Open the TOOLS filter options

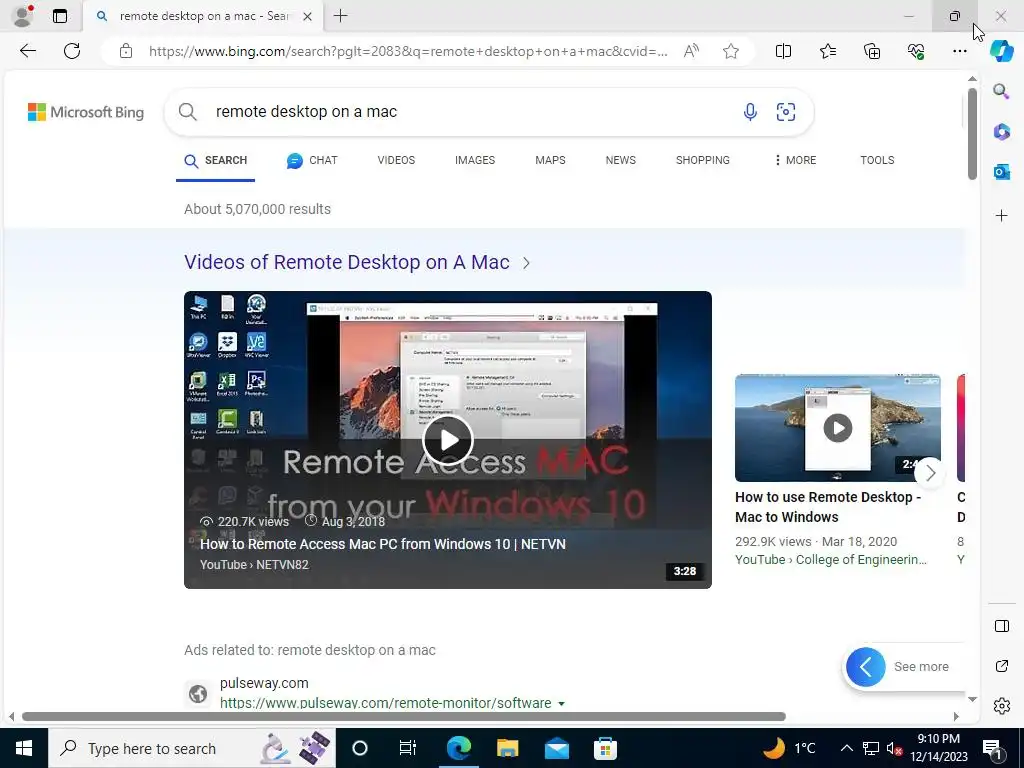coord(877,160)
